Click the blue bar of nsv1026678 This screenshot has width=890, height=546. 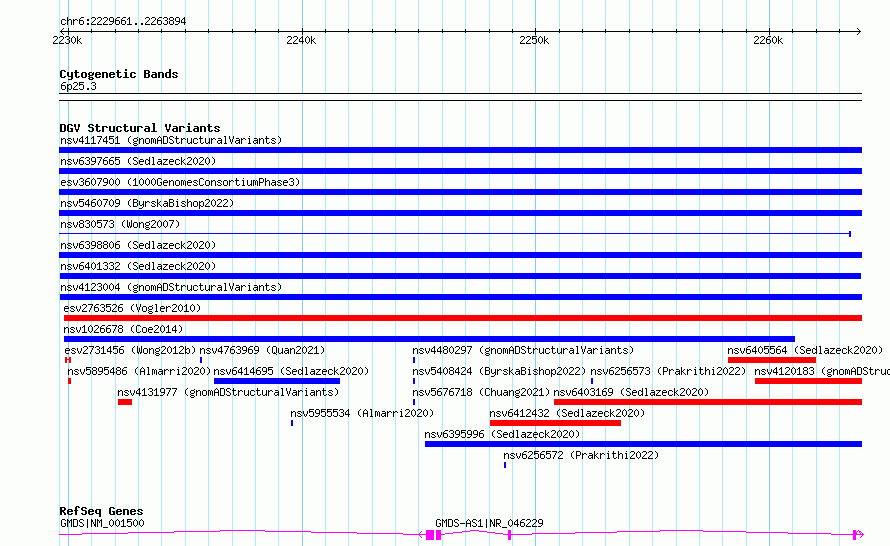429,339
